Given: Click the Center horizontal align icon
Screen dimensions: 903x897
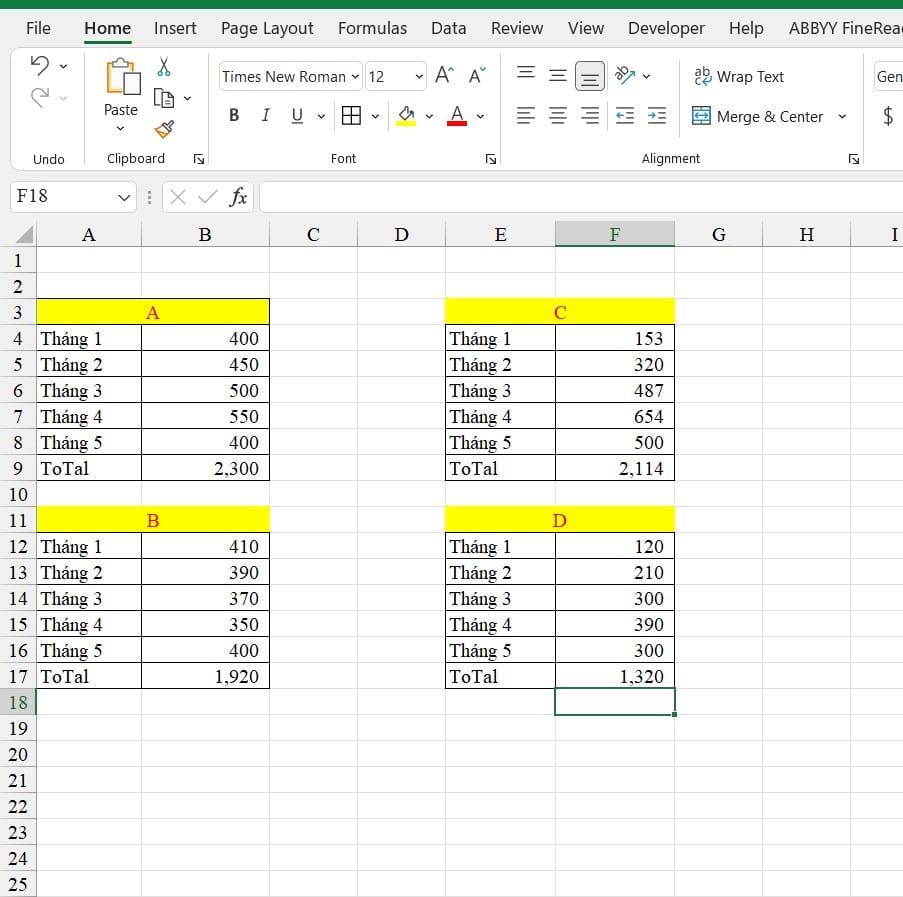Looking at the screenshot, I should coord(558,116).
